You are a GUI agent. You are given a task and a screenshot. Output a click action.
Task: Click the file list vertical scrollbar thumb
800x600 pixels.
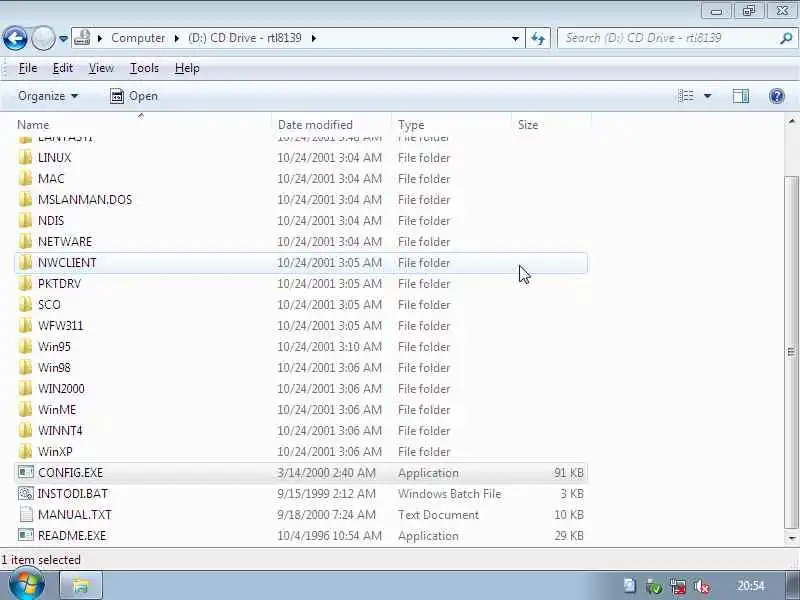791,352
